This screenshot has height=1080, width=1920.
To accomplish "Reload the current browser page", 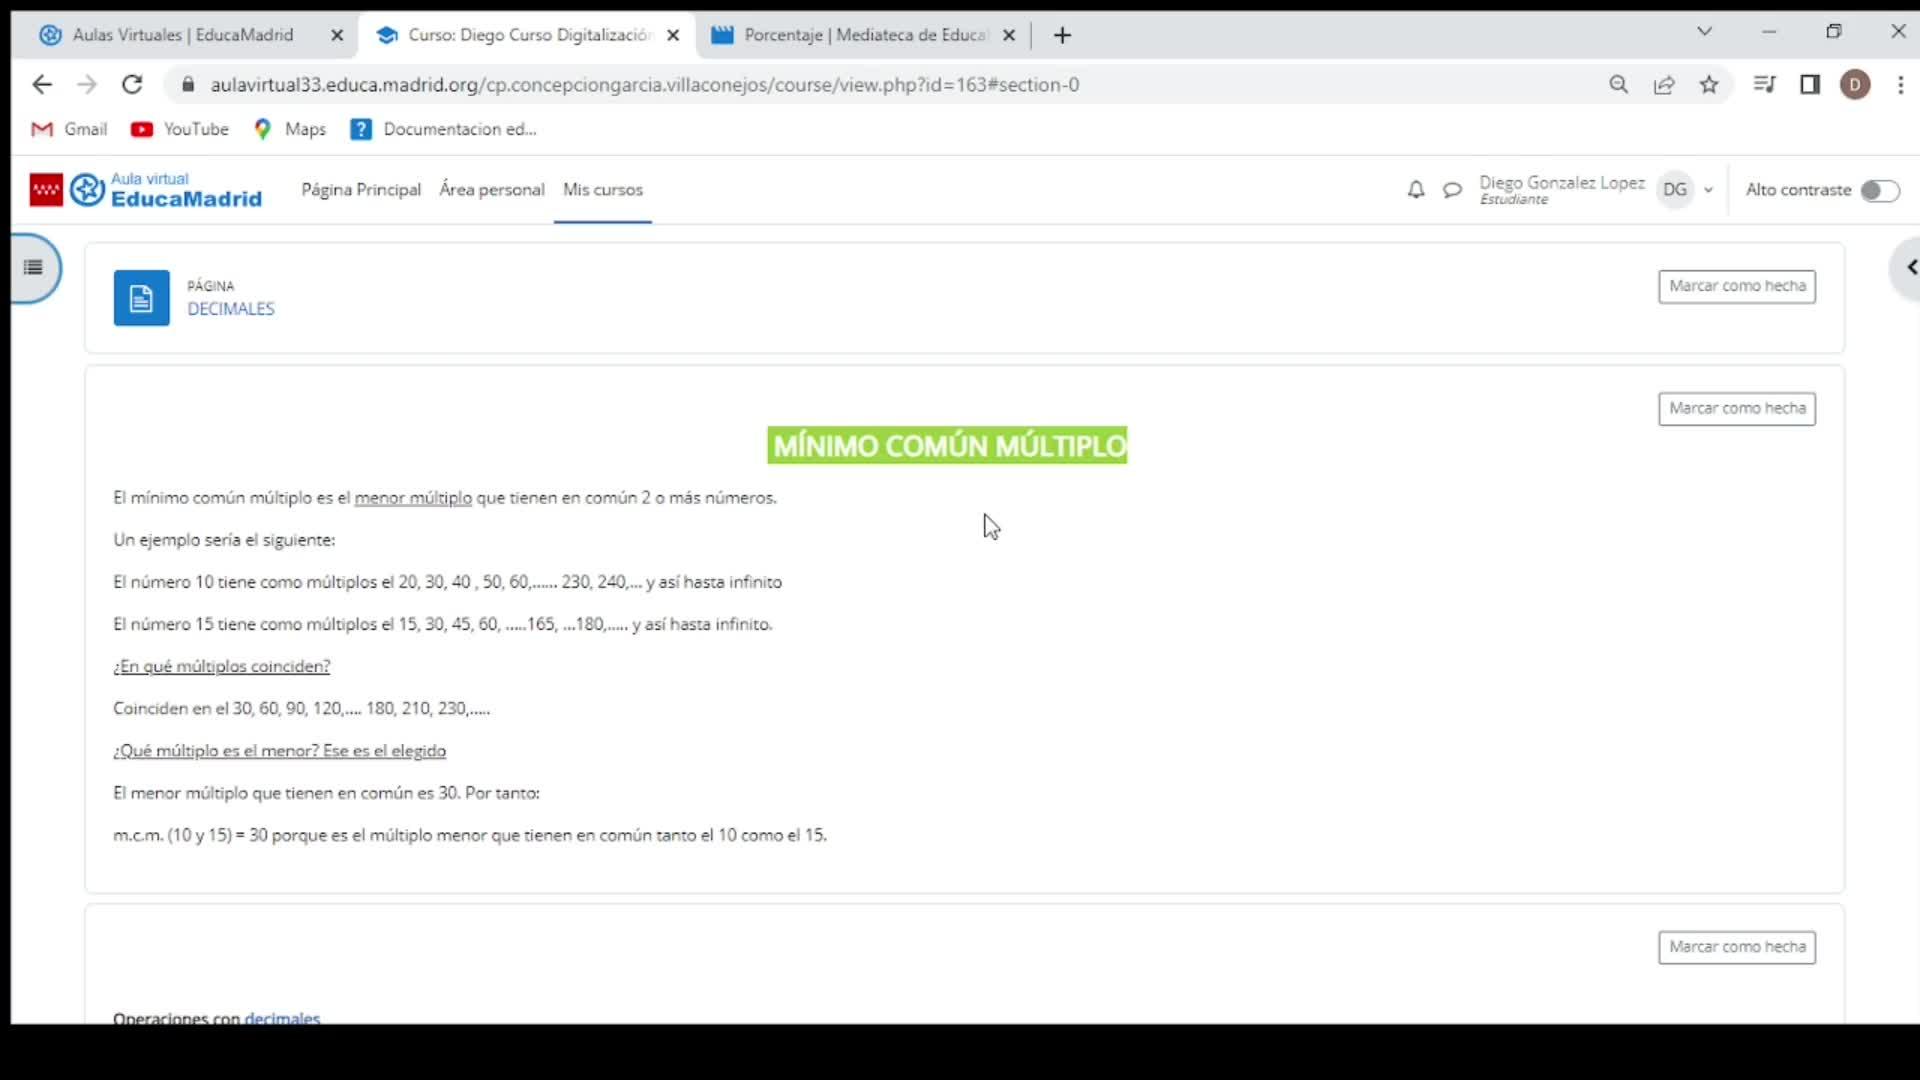I will 132,85.
